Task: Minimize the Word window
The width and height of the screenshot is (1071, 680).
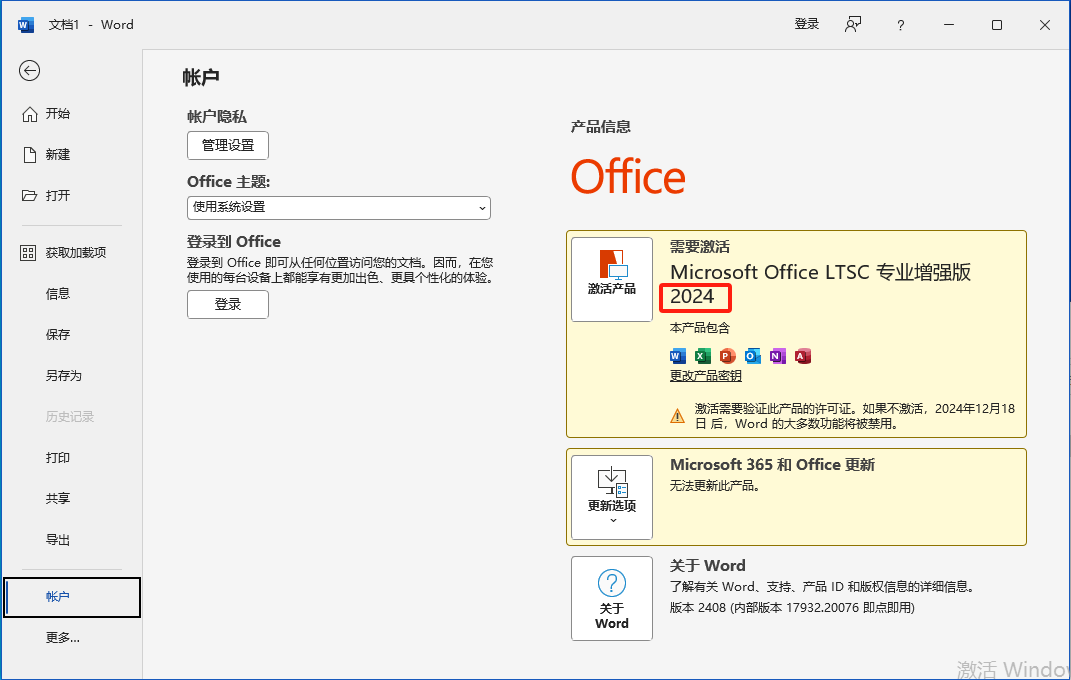Action: point(949,25)
